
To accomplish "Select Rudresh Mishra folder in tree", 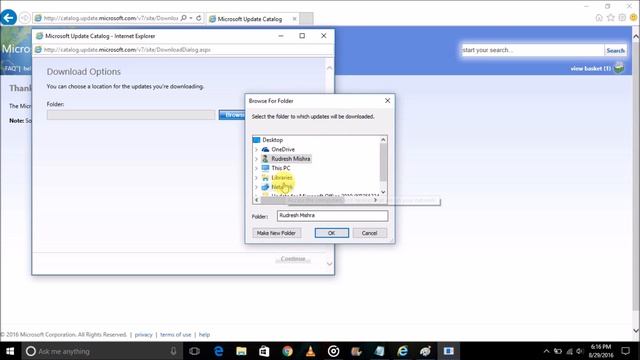I will click(291, 159).
